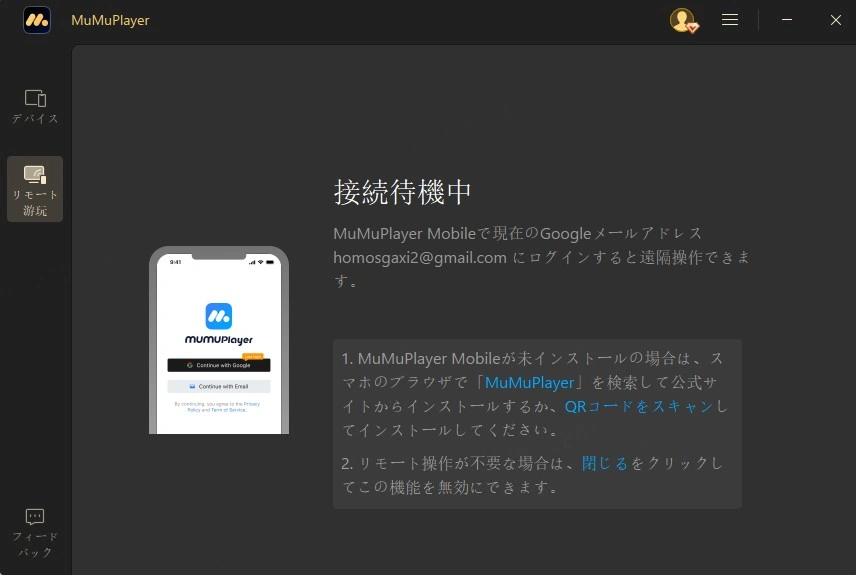Click the 閉じる link to disable
Viewport: 856px width, 575px height.
click(605, 463)
